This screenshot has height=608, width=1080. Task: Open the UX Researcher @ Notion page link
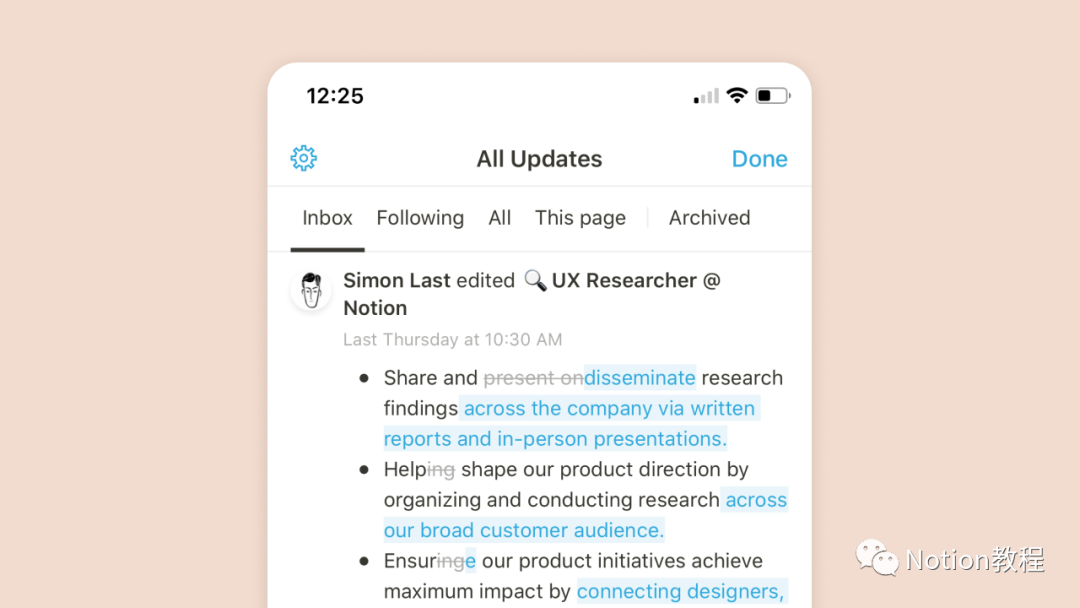(x=635, y=281)
